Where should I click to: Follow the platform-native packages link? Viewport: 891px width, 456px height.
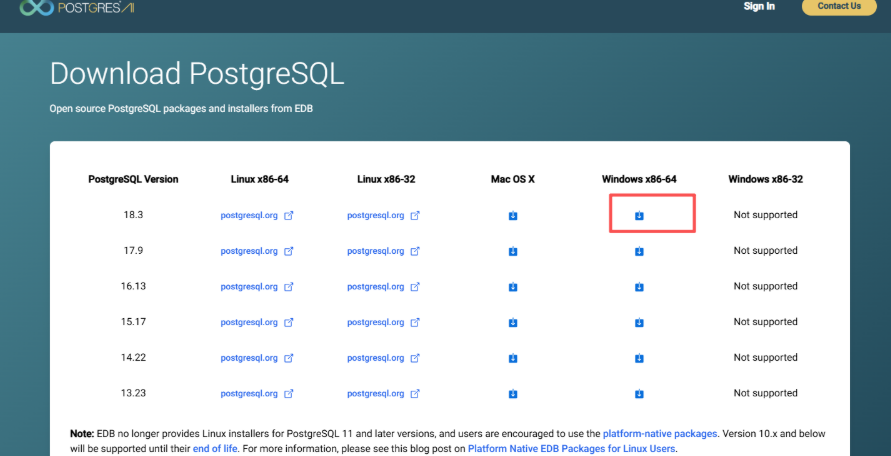pos(659,434)
